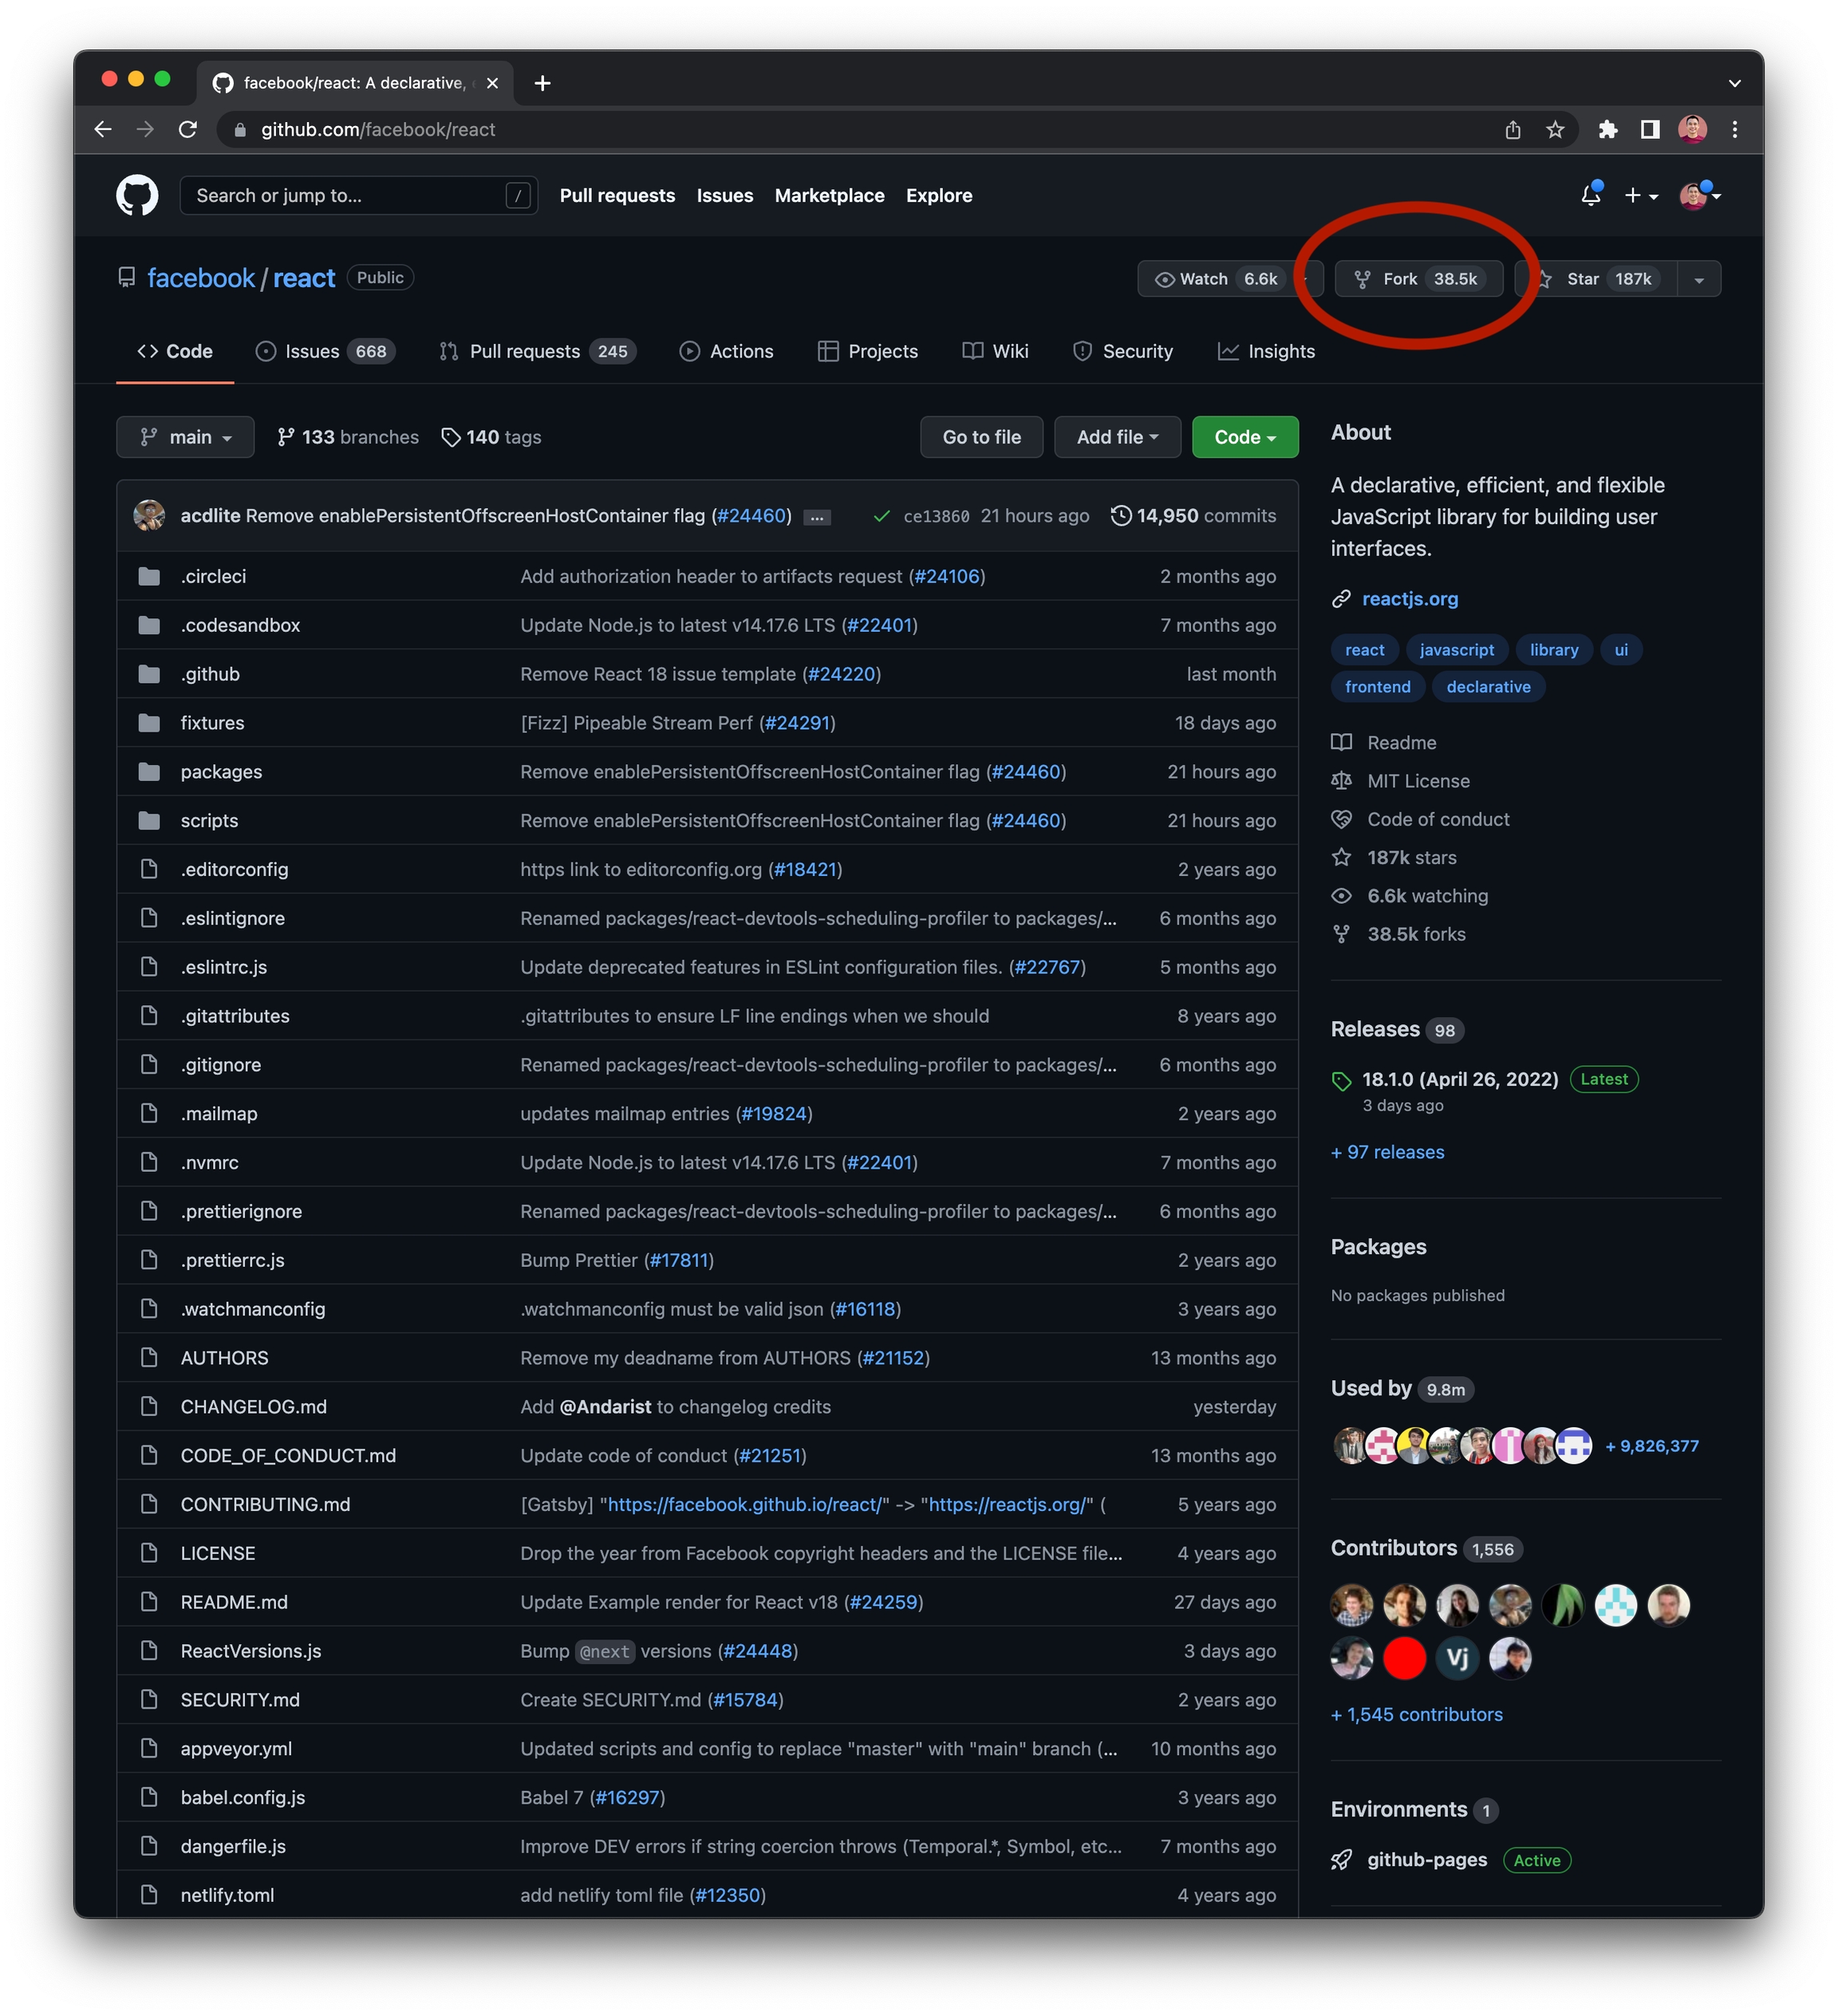Click the green check status icon on latest commit
Image resolution: width=1838 pixels, height=2016 pixels.
point(881,516)
